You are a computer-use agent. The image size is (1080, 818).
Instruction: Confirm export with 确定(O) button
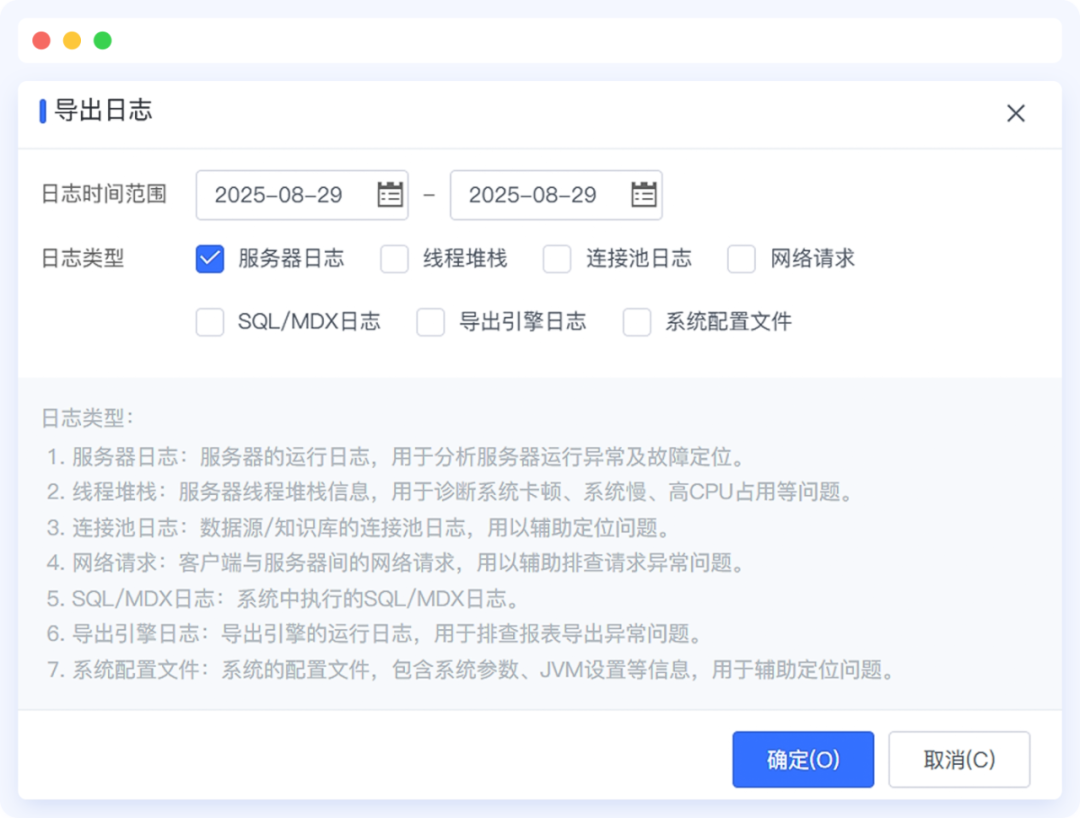point(803,759)
